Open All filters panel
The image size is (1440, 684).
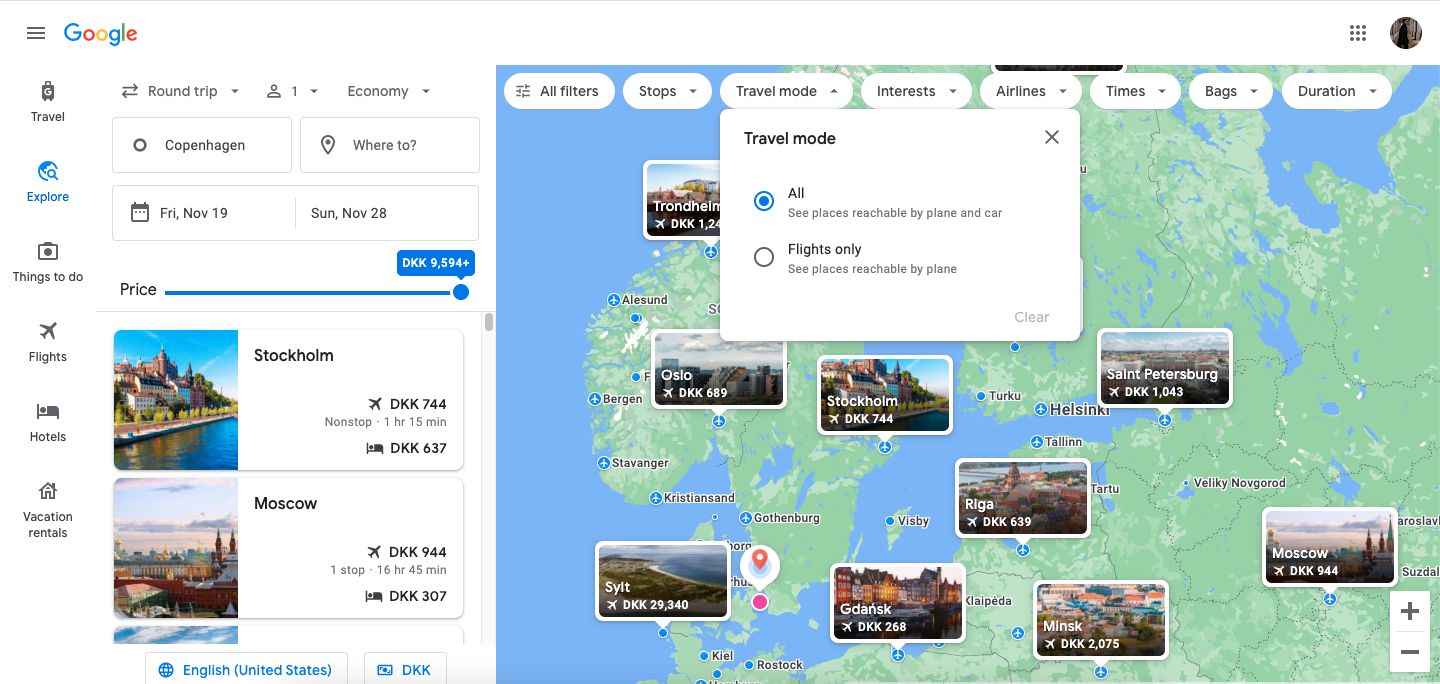[558, 91]
